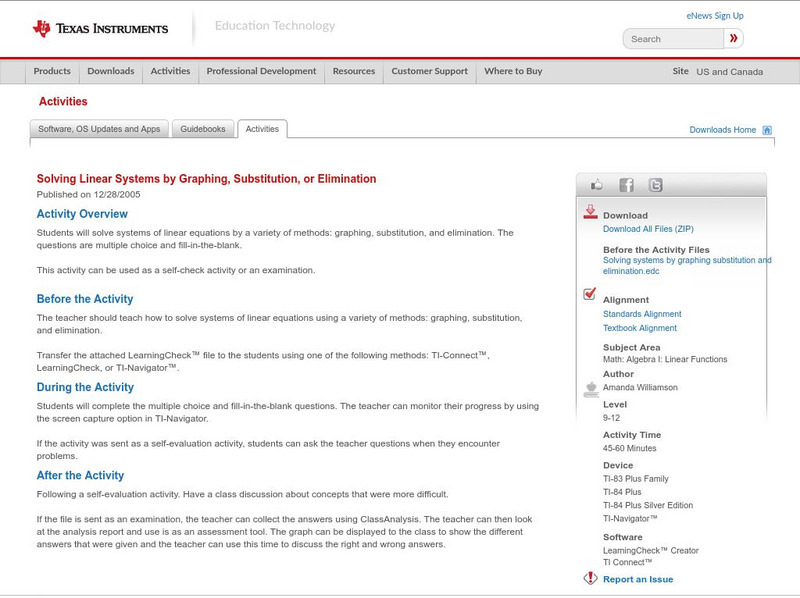
Task: Download All Files (ZIP)
Action: pos(648,229)
